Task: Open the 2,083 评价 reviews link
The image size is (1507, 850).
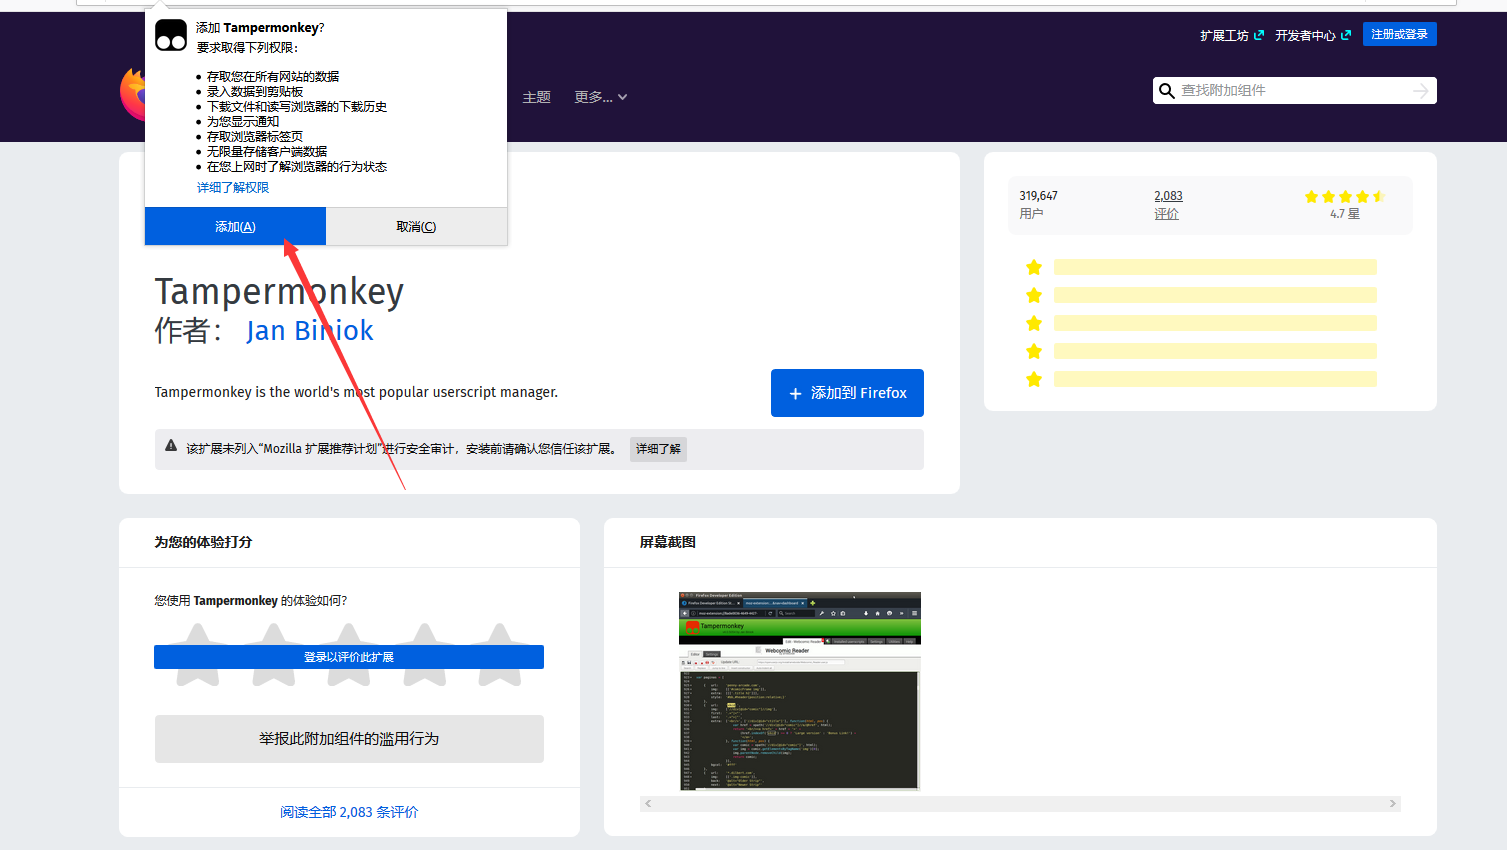Action: pyautogui.click(x=1168, y=204)
